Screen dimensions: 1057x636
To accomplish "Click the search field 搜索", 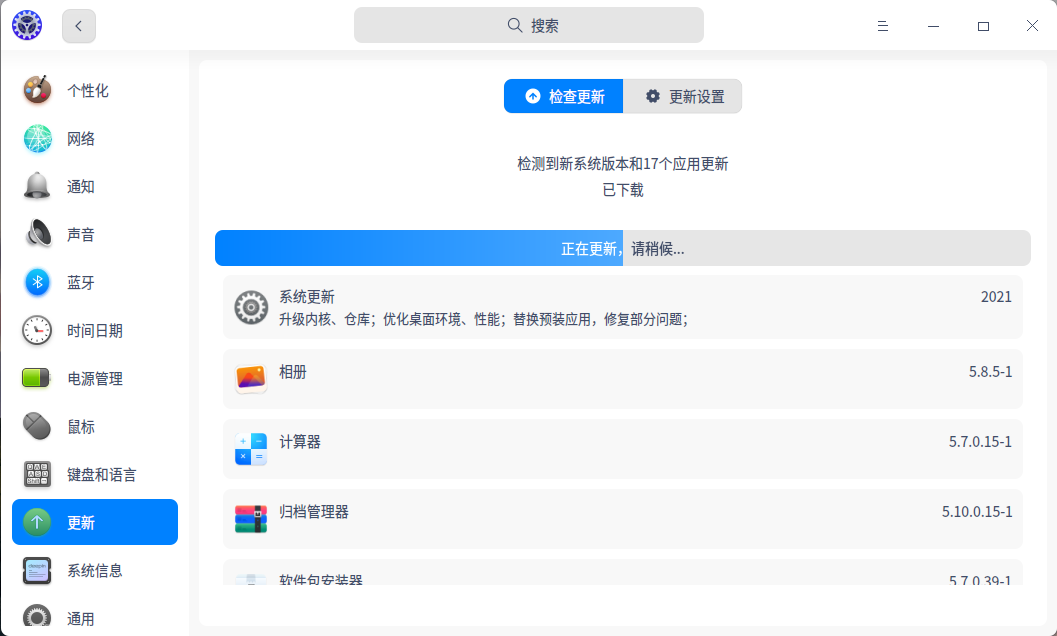I will pyautogui.click(x=528, y=25).
